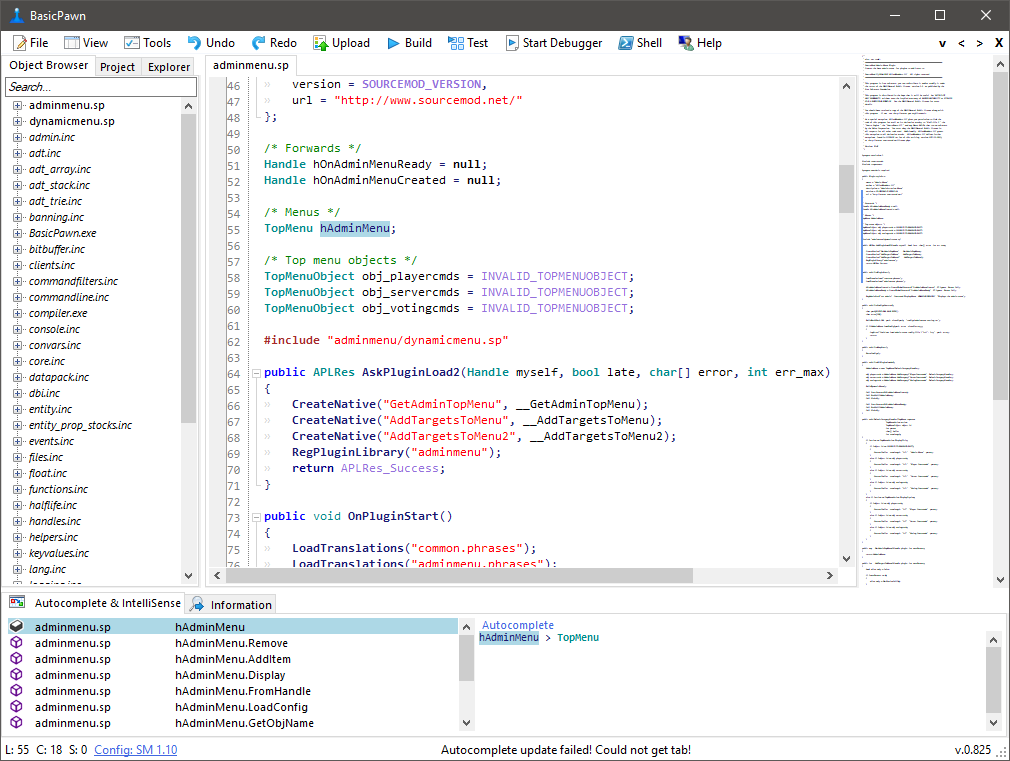Collapse the AskPluginLoad2 function fold on line 64

pyautogui.click(x=256, y=373)
